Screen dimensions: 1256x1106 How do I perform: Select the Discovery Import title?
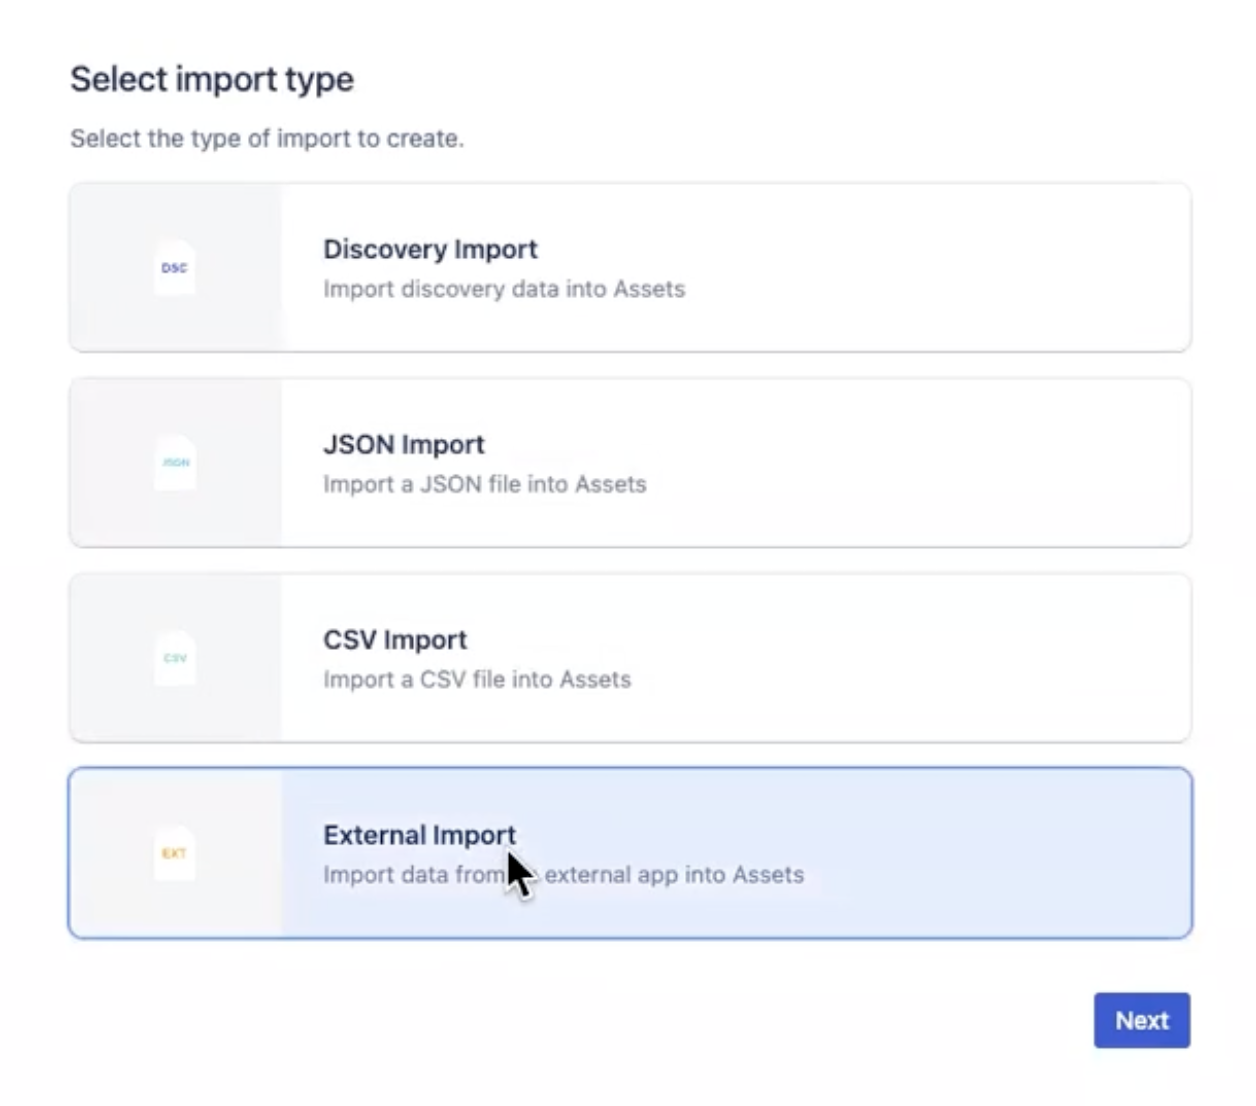[x=430, y=249]
